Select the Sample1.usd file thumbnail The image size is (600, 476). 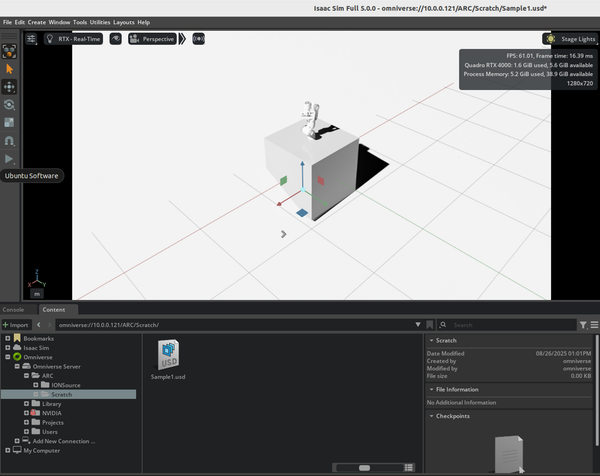168,356
